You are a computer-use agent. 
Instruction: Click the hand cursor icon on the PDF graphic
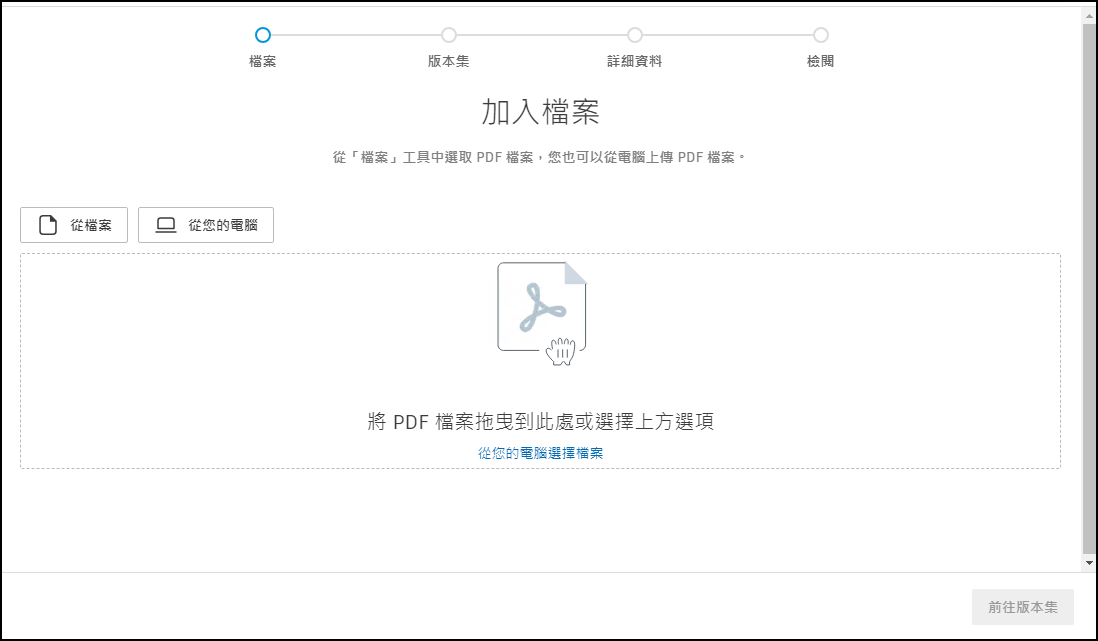click(x=560, y=352)
